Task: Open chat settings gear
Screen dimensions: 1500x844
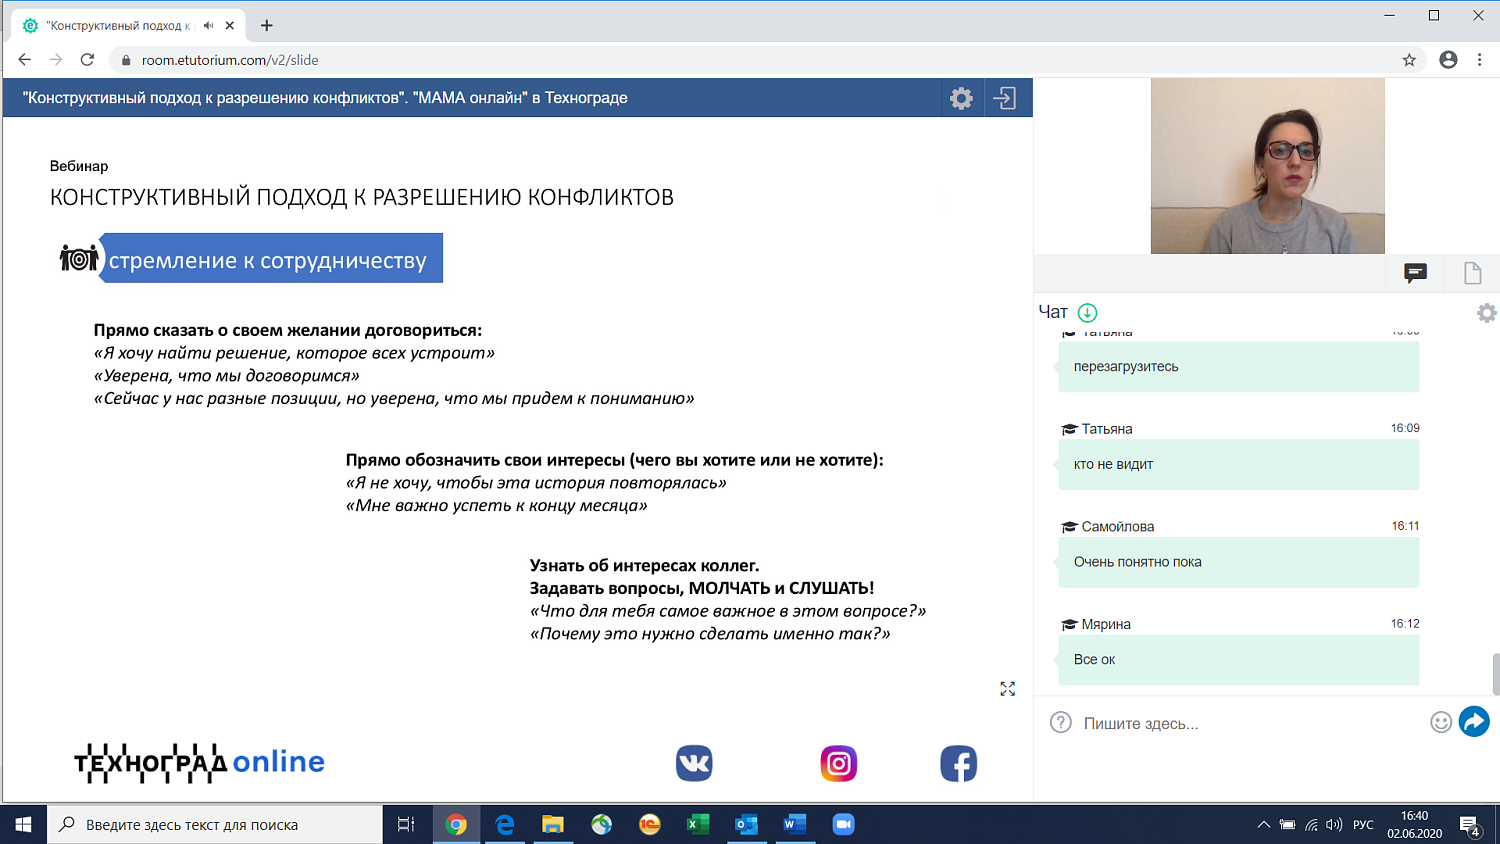Action: point(1487,313)
